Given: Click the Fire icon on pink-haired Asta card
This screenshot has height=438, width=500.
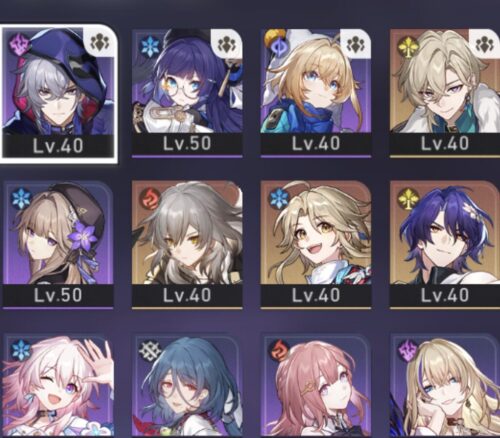Looking at the screenshot, I should (x=278, y=349).
